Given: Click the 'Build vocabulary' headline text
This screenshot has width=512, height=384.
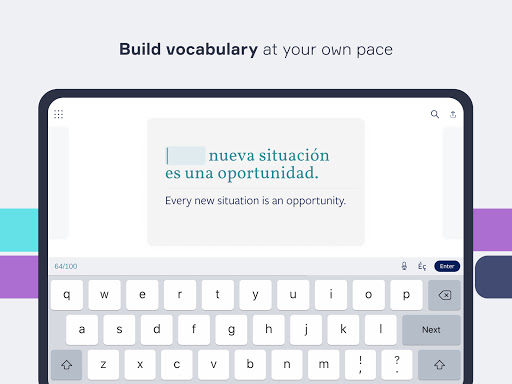Looking at the screenshot, I should coord(188,49).
